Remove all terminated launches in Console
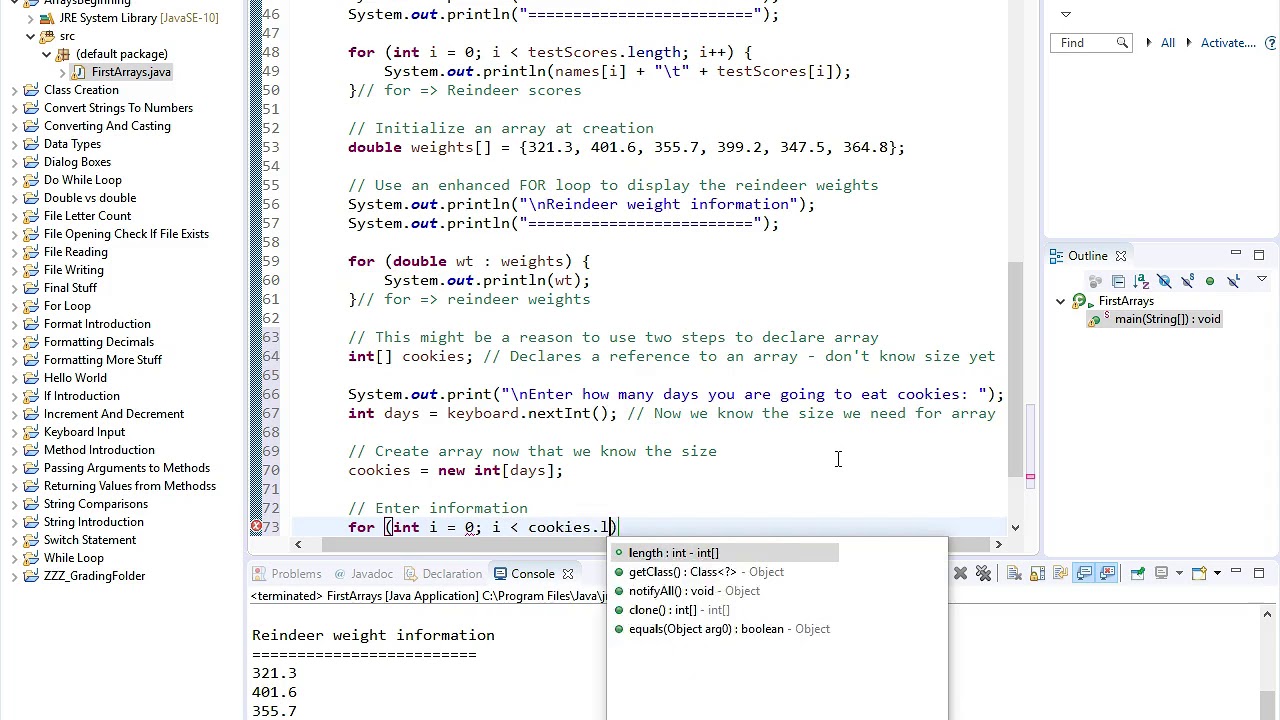The image size is (1280, 720). pos(983,573)
